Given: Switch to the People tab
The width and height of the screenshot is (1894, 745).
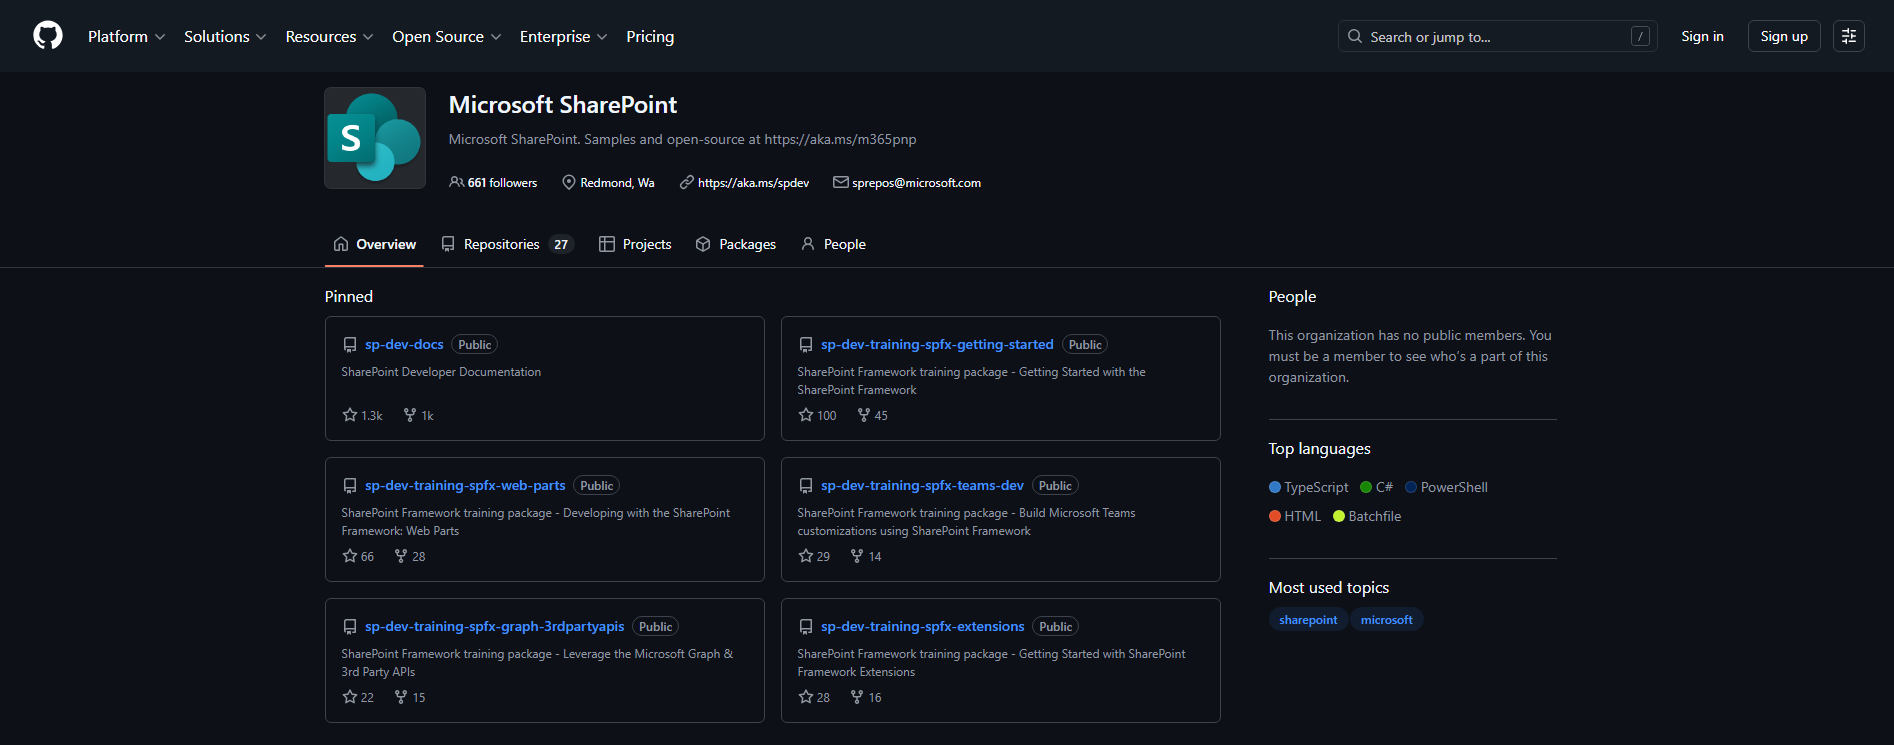Looking at the screenshot, I should (833, 244).
